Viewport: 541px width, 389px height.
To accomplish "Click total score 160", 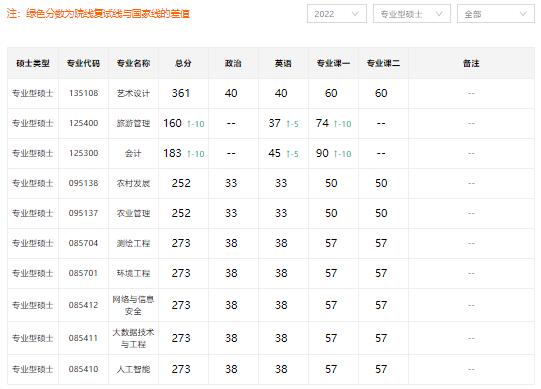I will [x=172, y=123].
